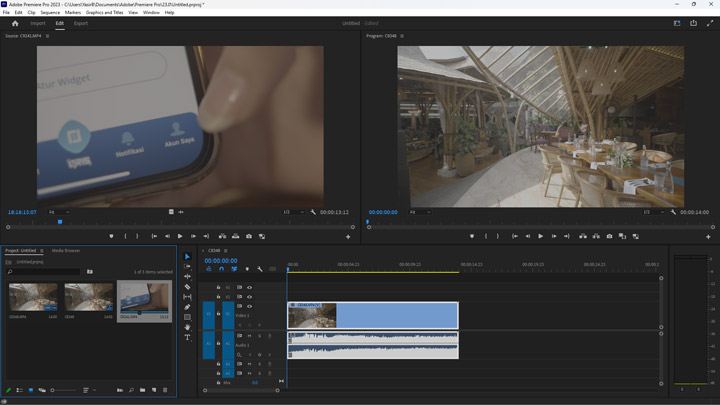Select the selected phone clip thumbnail
This screenshot has width=720, height=405.
(x=144, y=298)
